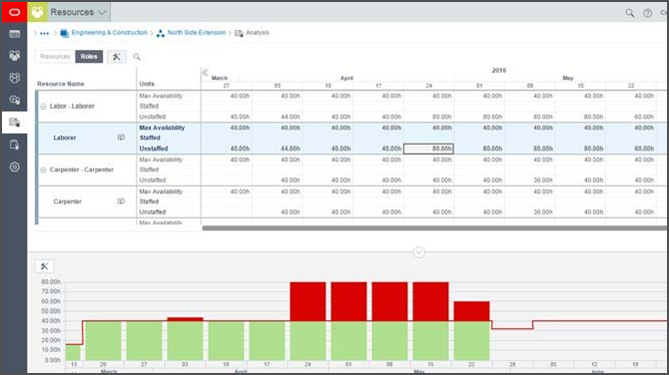This screenshot has width=669, height=375.
Task: Open the search magnifier in top bar
Action: click(630, 13)
